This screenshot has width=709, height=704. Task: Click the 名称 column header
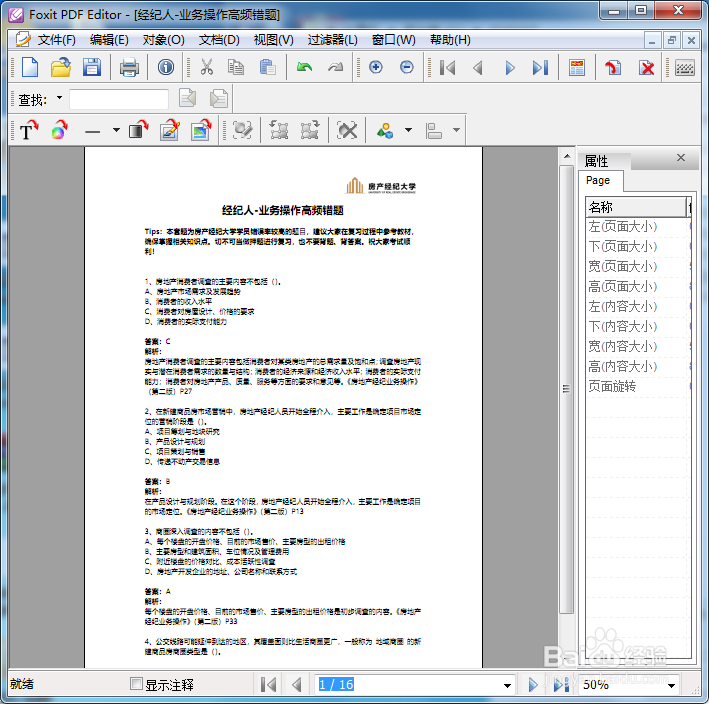click(x=636, y=207)
